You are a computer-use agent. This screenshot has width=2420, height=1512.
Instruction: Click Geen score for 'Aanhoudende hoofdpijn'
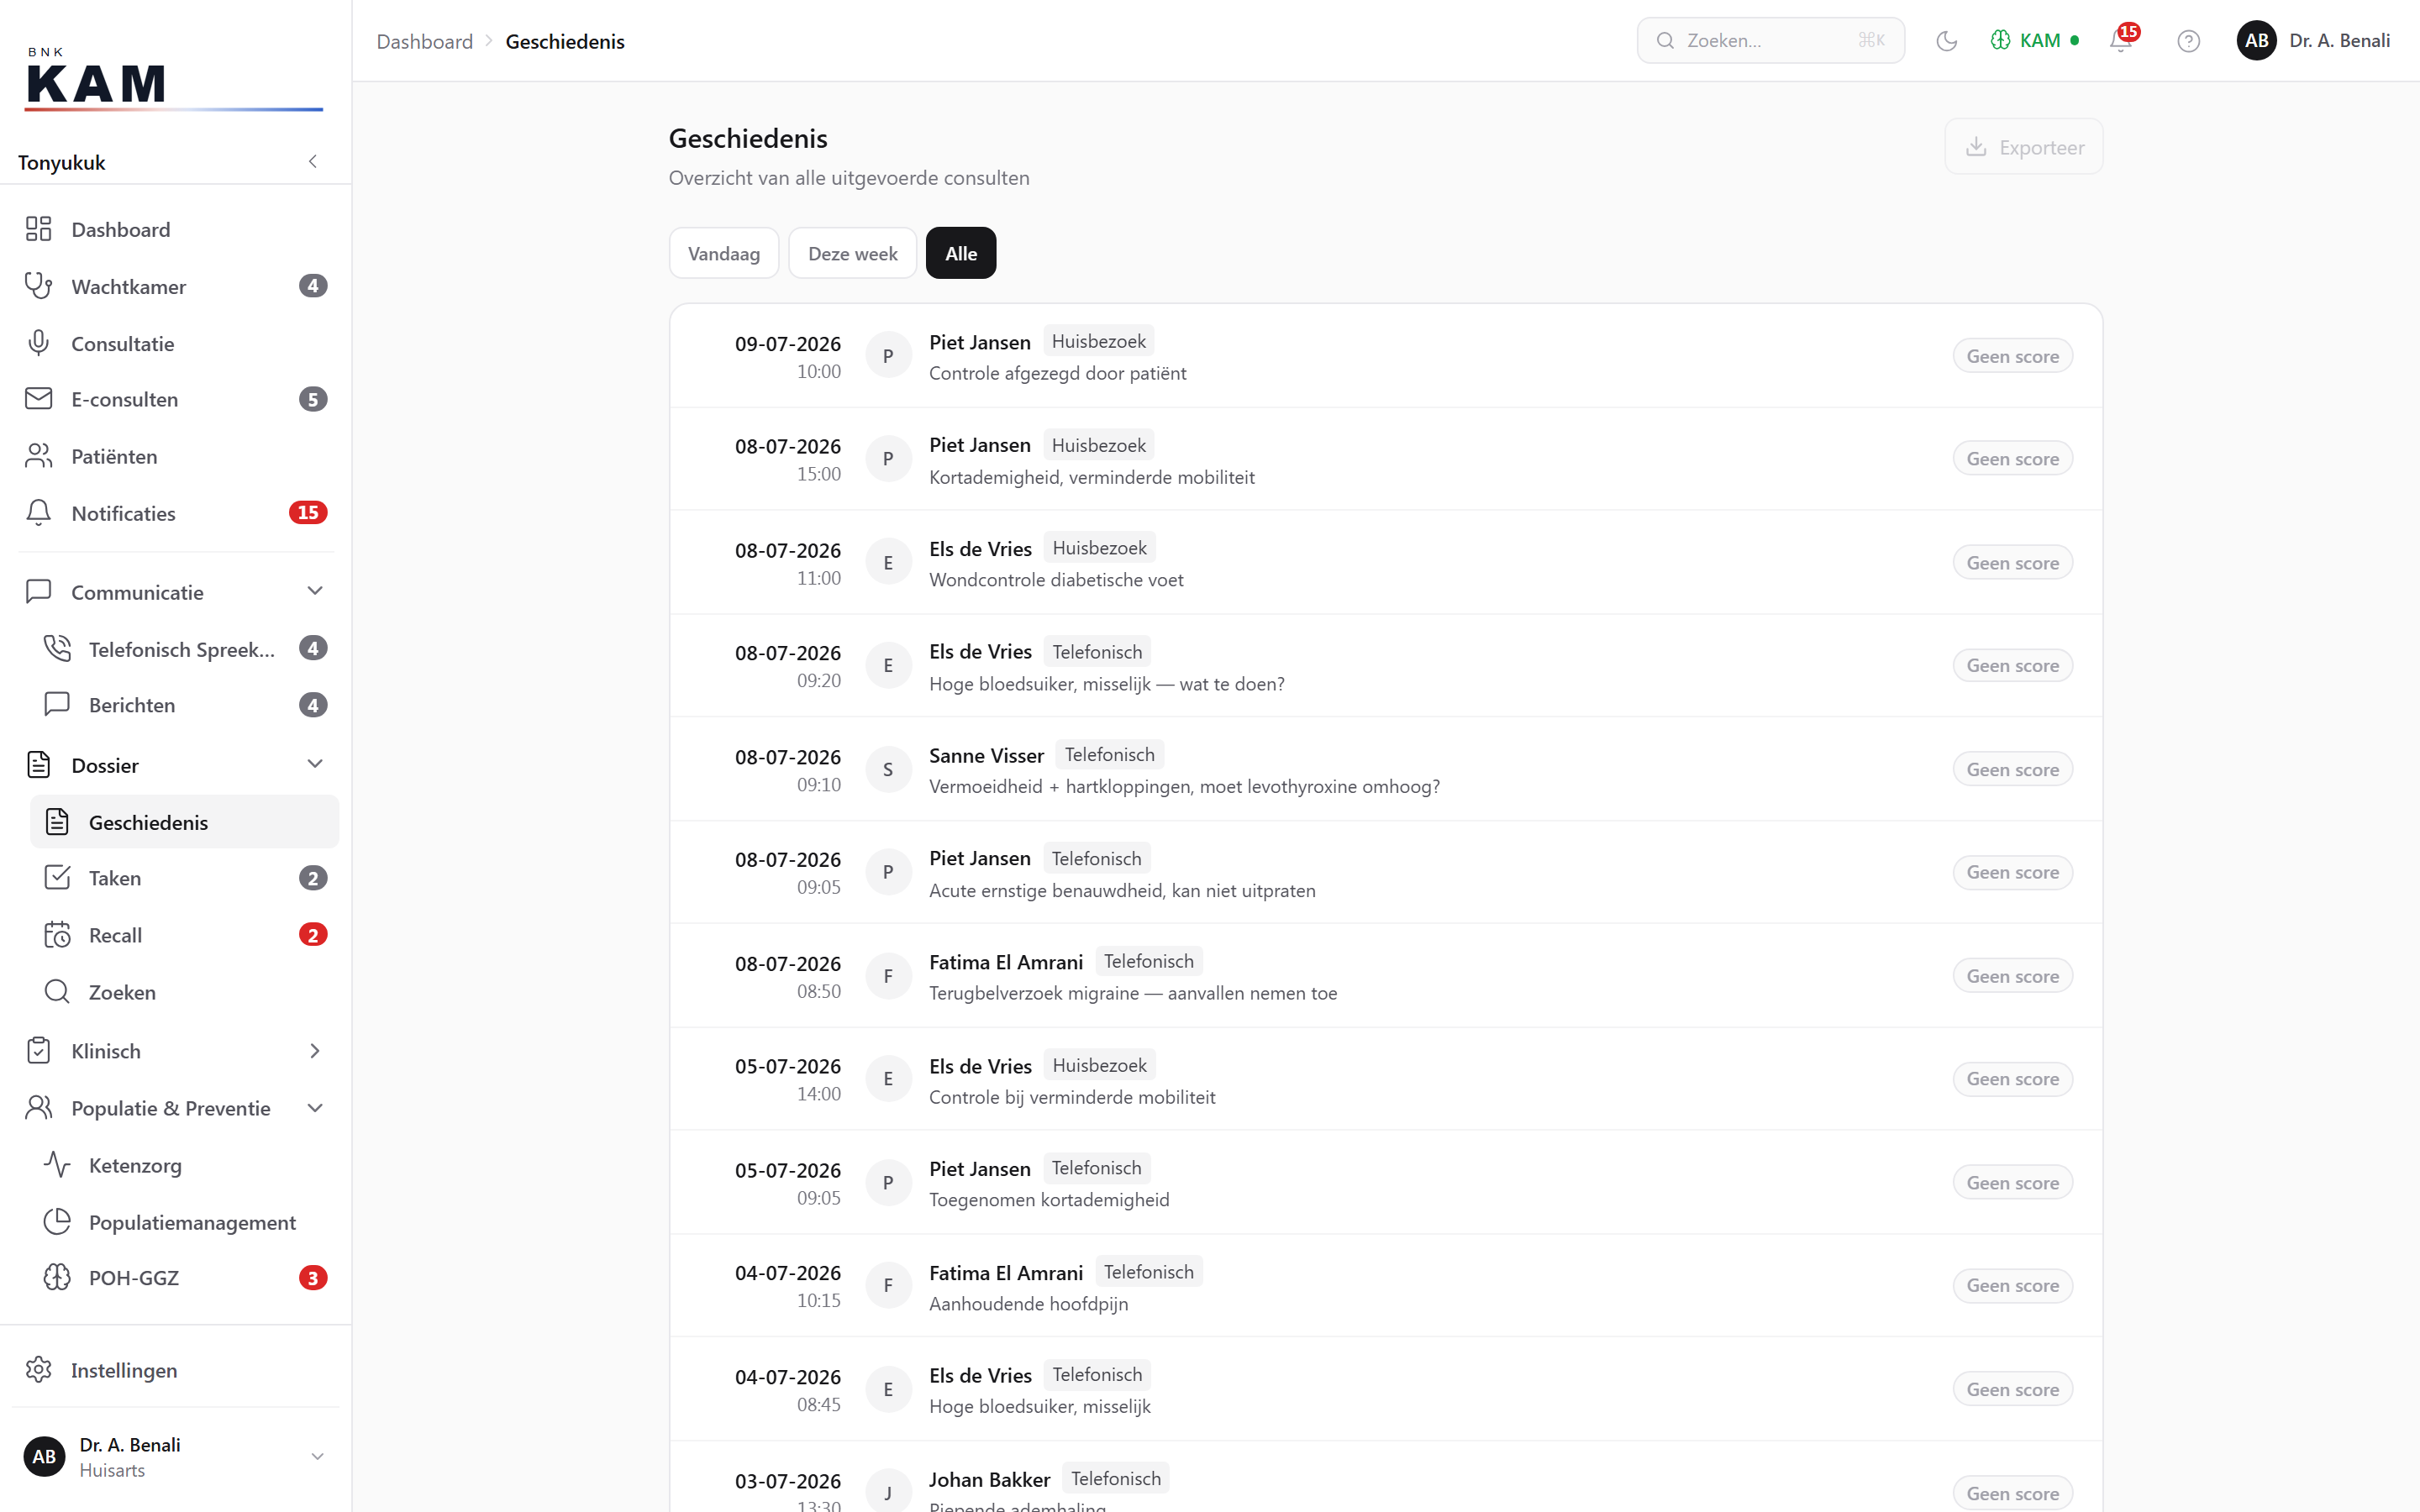(2013, 1286)
